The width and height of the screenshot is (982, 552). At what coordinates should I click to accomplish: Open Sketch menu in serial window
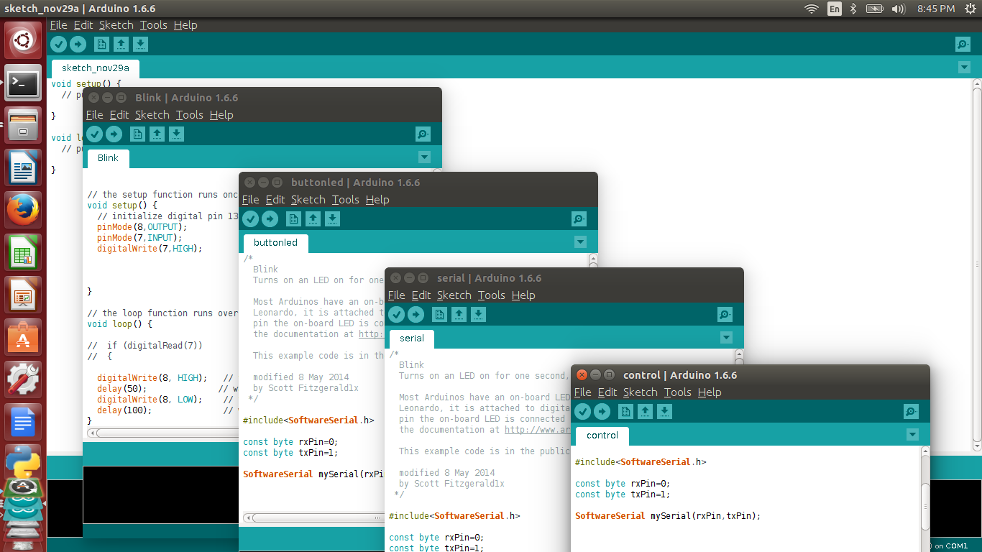pyautogui.click(x=453, y=295)
